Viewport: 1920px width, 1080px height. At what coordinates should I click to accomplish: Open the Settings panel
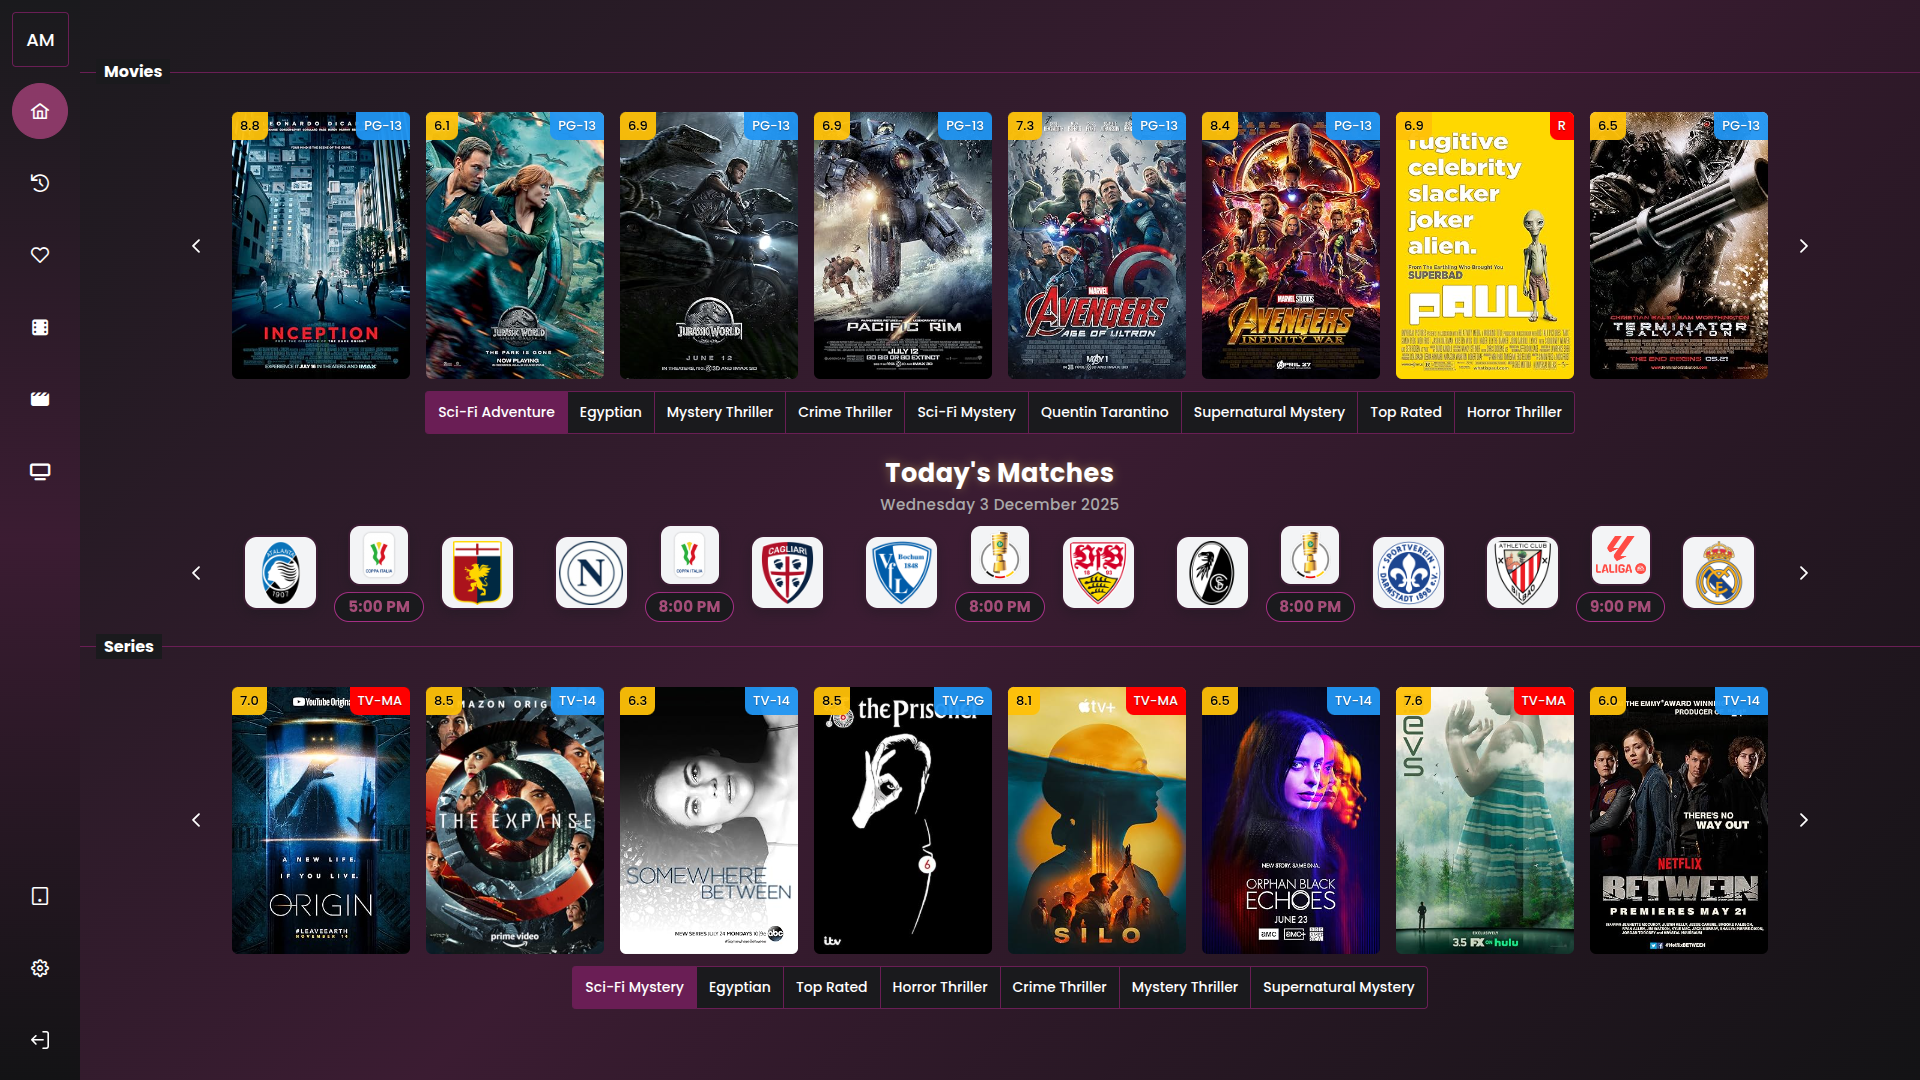(x=40, y=967)
